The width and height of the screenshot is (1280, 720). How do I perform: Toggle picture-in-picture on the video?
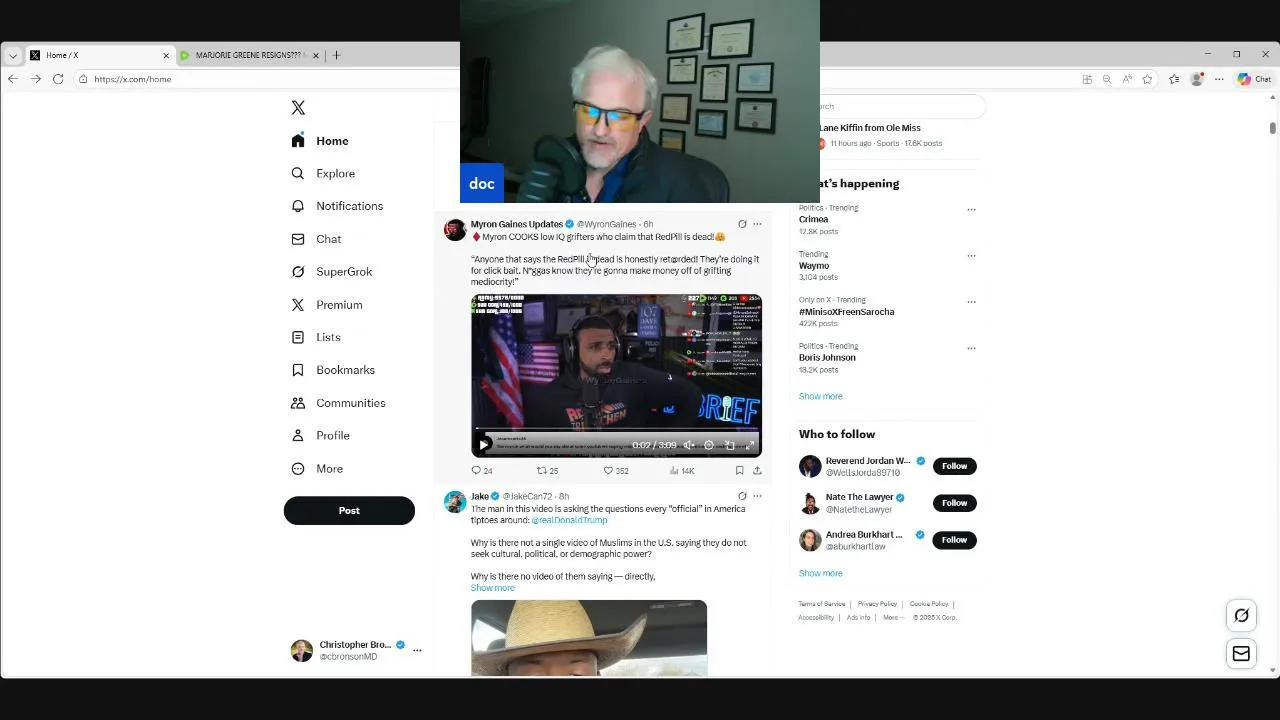[729, 445]
